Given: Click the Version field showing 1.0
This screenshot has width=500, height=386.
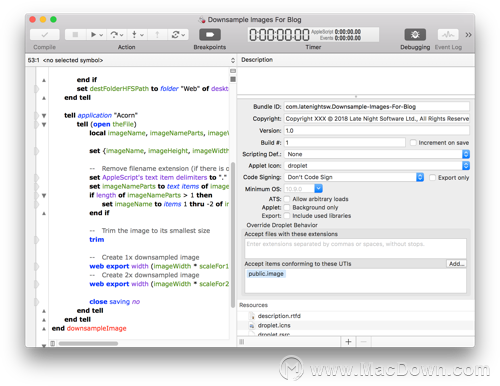Looking at the screenshot, I should (x=377, y=131).
